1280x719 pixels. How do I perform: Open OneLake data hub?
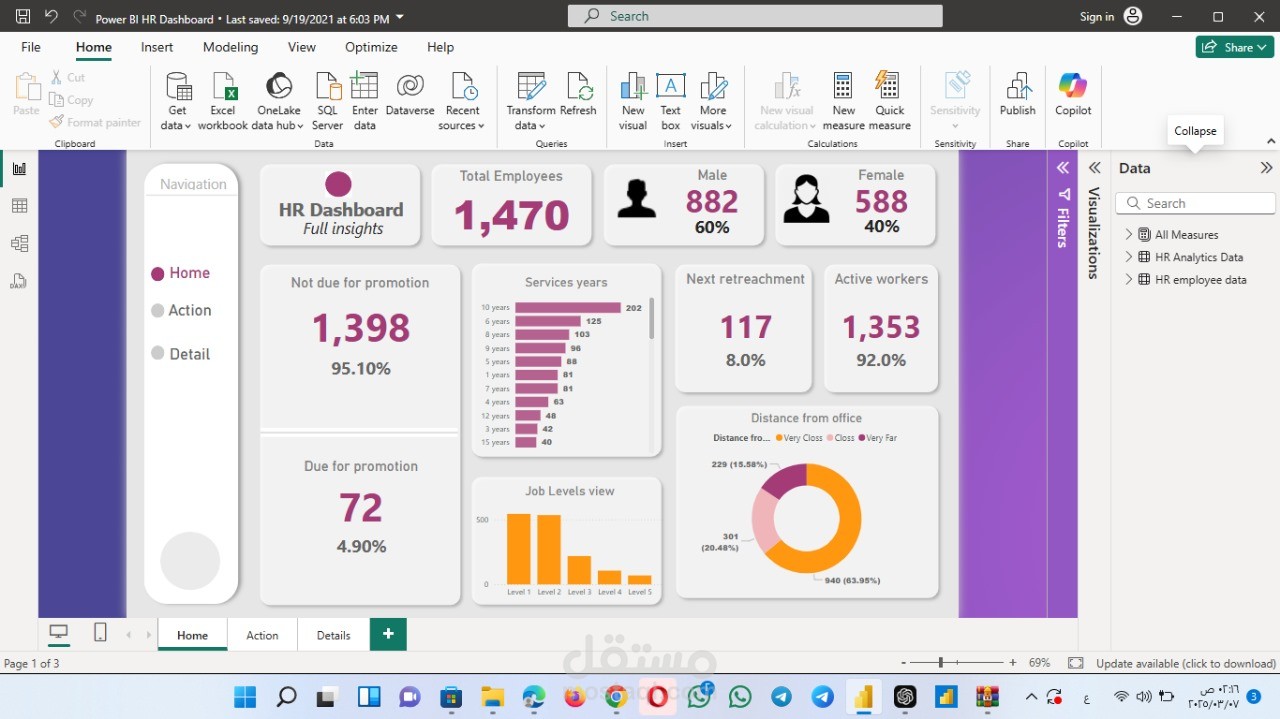pos(278,102)
